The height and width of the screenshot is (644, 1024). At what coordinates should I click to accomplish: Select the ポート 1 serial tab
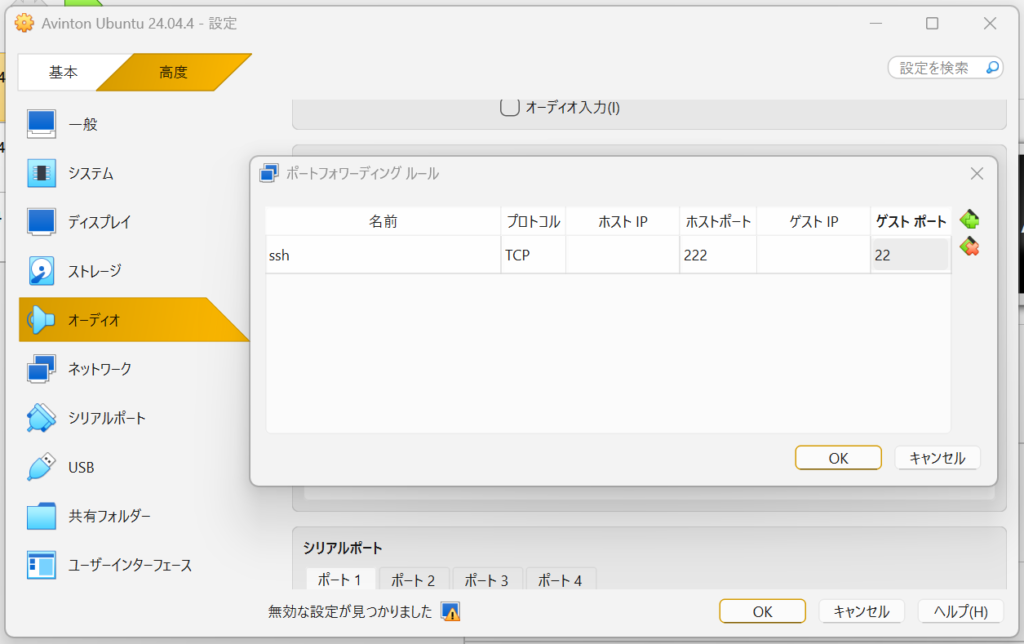[340, 579]
